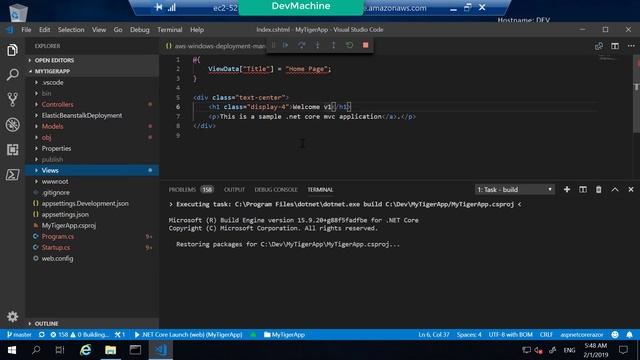
Task: Open the Explorer view in activity bar
Action: point(12,50)
